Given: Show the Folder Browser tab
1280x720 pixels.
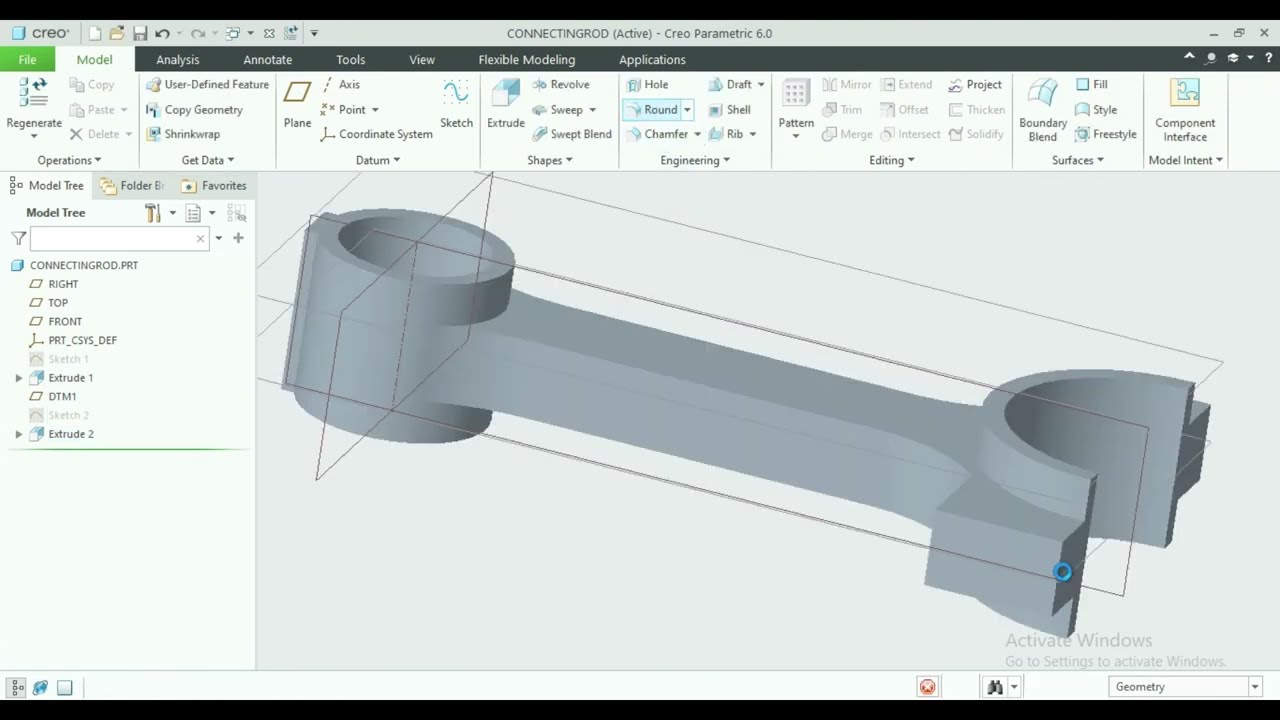Looking at the screenshot, I should click(x=133, y=186).
